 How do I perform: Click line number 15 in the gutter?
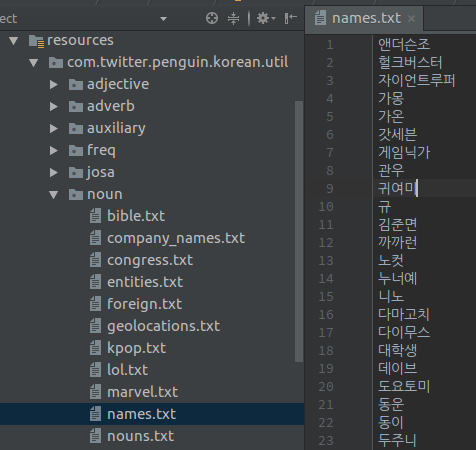point(326,297)
